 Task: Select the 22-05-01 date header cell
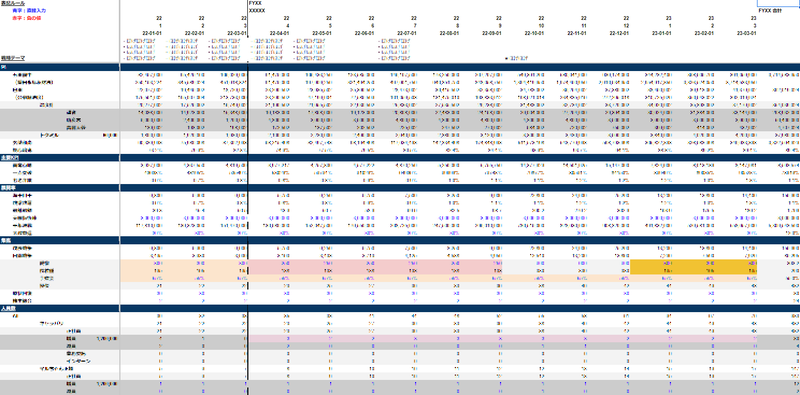pyautogui.click(x=321, y=33)
